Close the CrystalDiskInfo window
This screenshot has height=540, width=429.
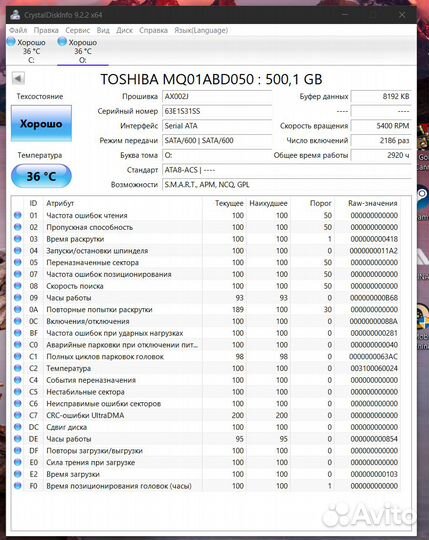coord(402,15)
